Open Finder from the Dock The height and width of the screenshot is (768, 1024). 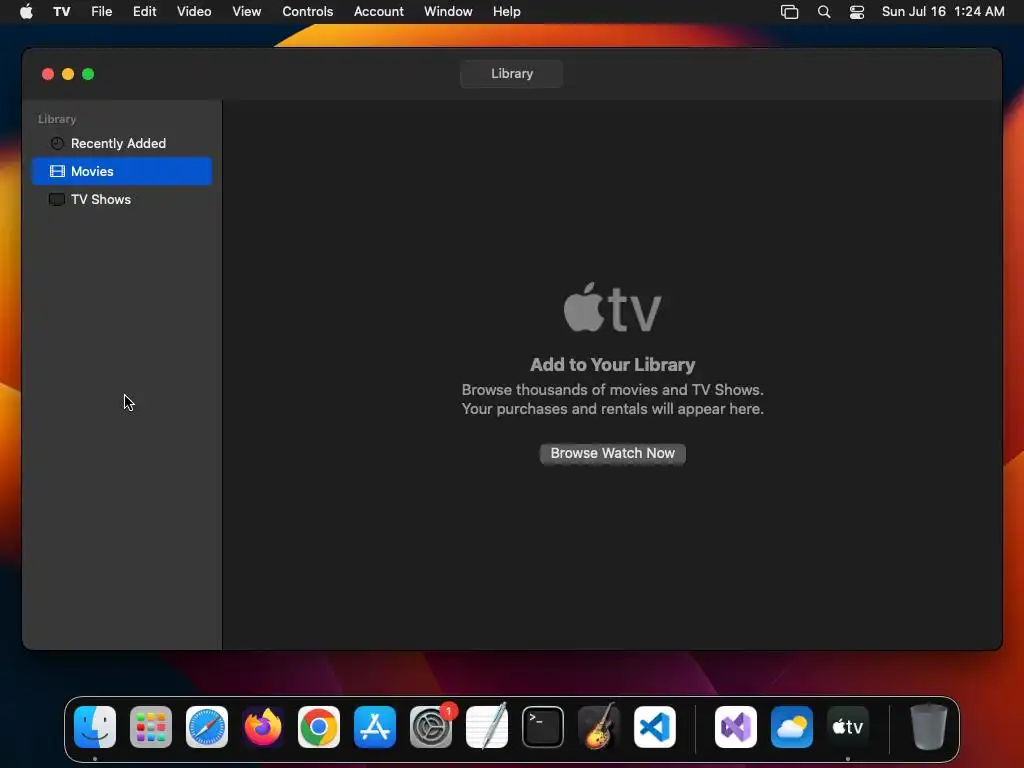[95, 727]
